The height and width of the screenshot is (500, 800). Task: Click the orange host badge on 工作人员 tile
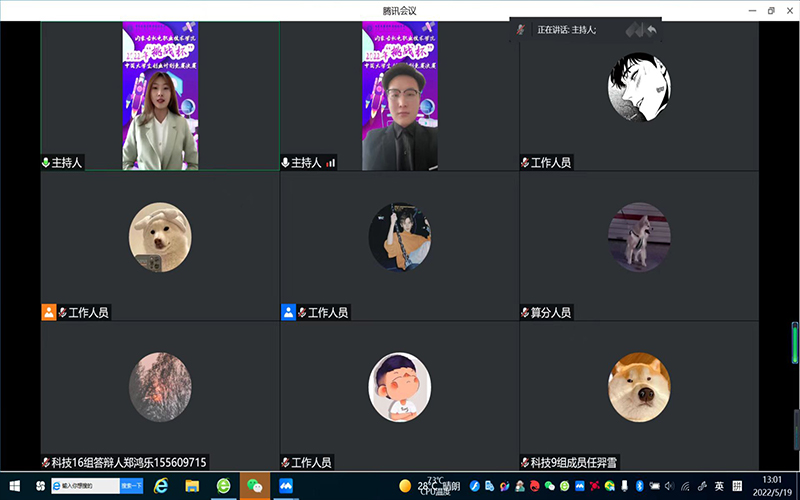pyautogui.click(x=48, y=312)
